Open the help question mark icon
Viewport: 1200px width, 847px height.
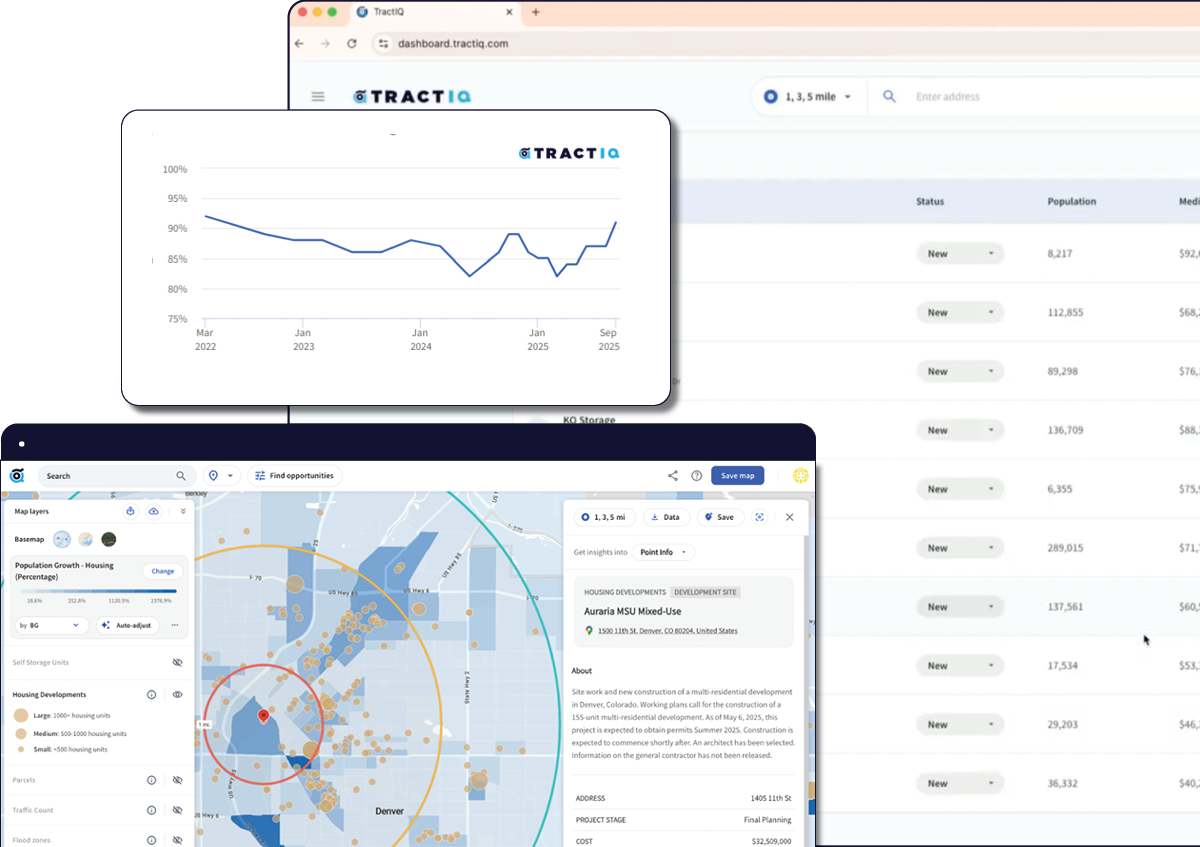(x=696, y=476)
